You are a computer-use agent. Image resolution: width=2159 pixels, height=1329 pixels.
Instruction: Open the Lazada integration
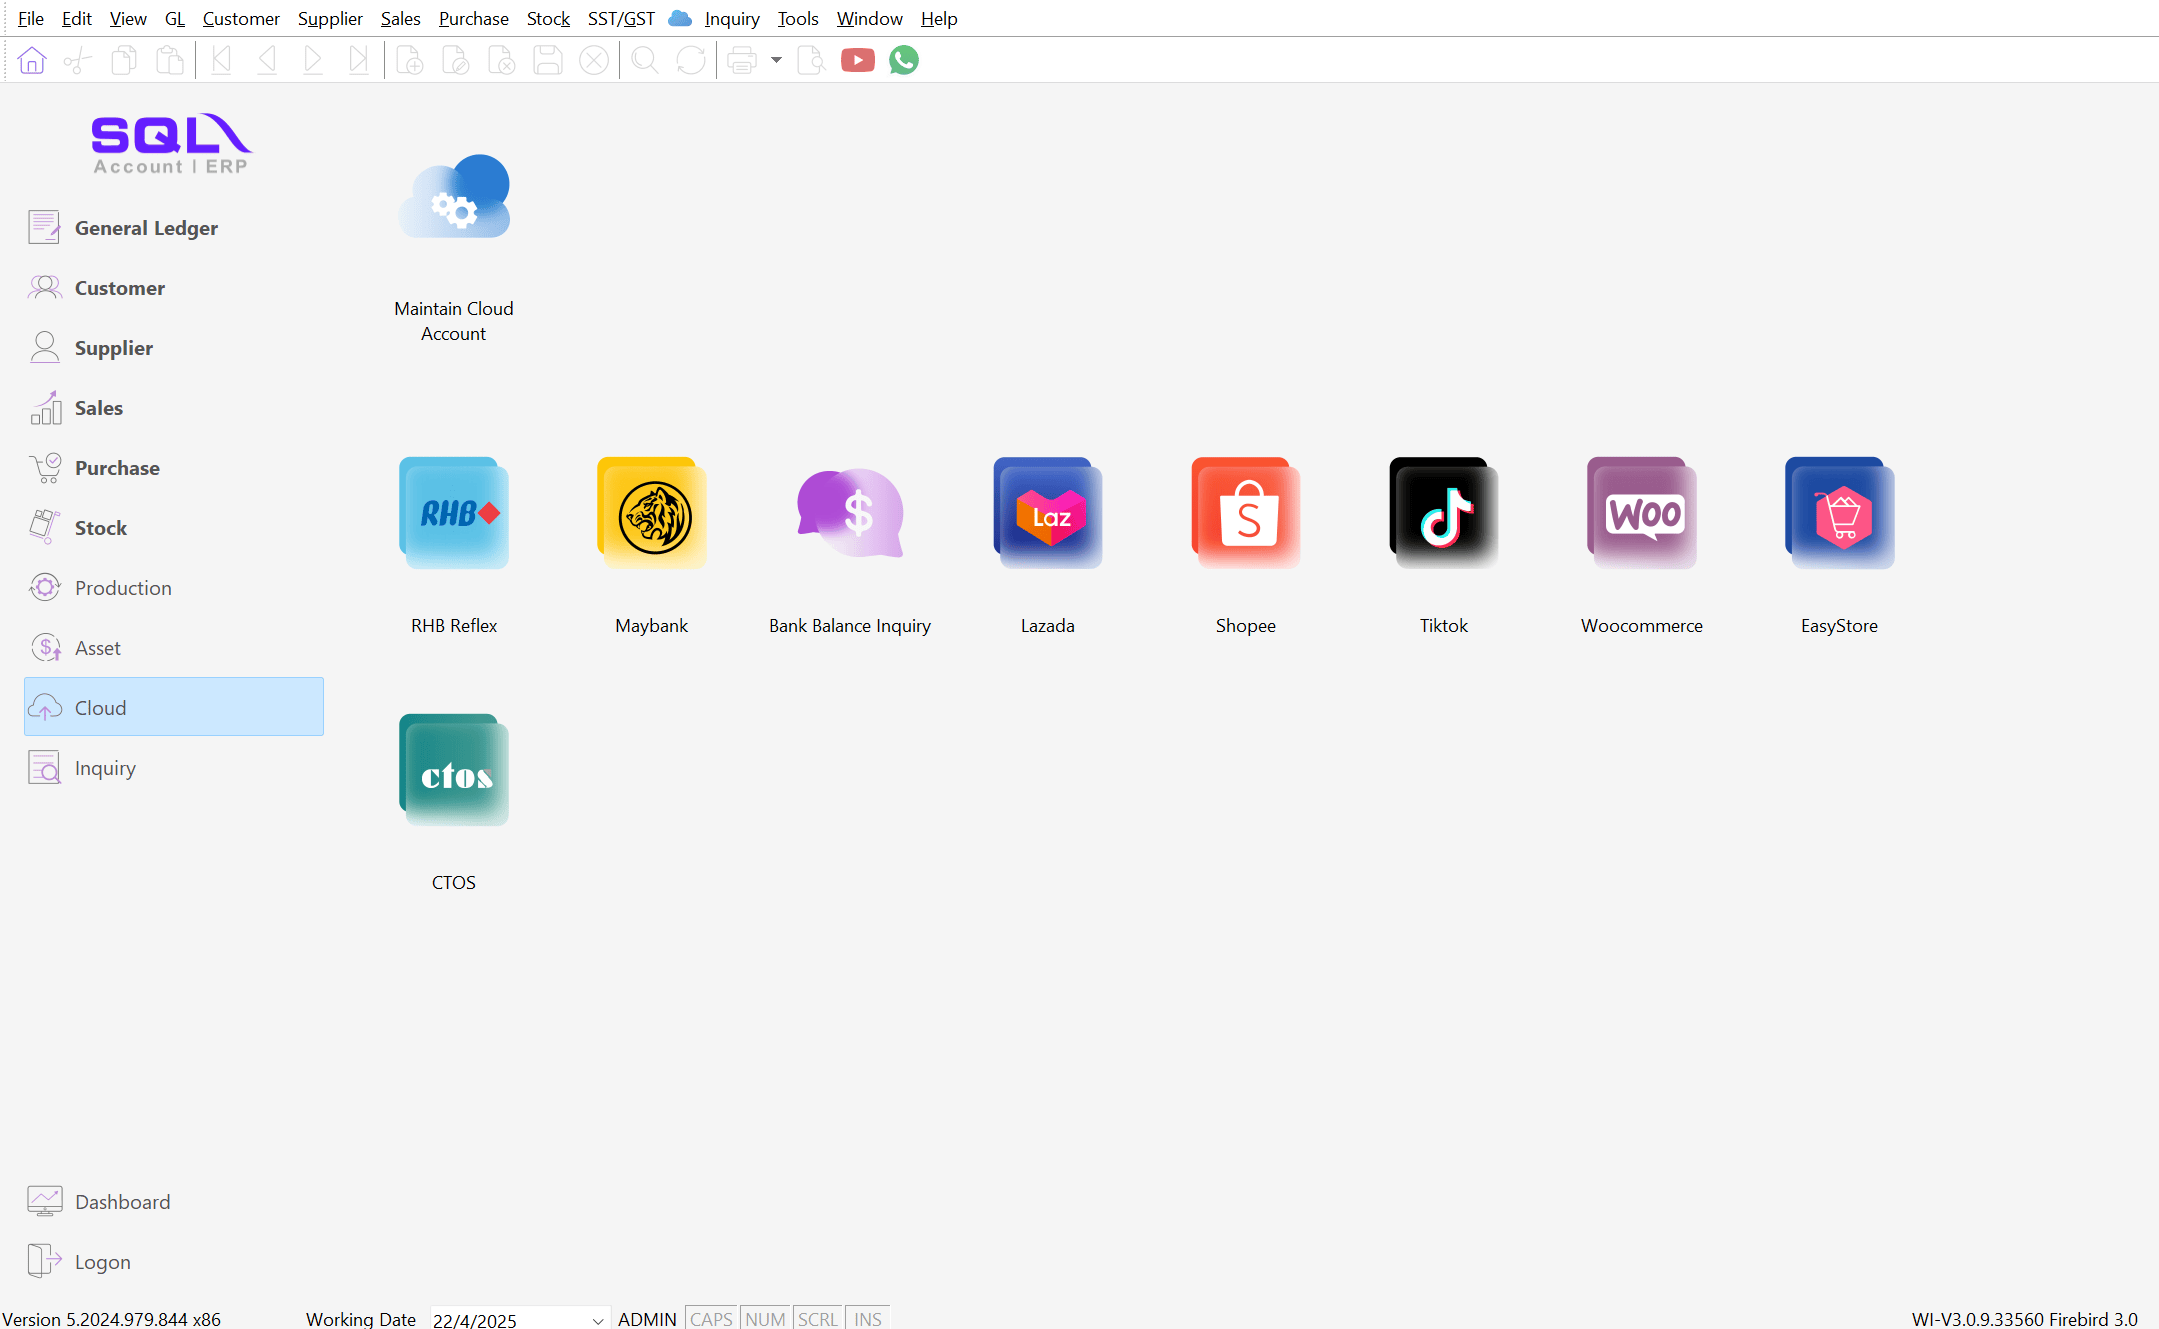[1048, 514]
